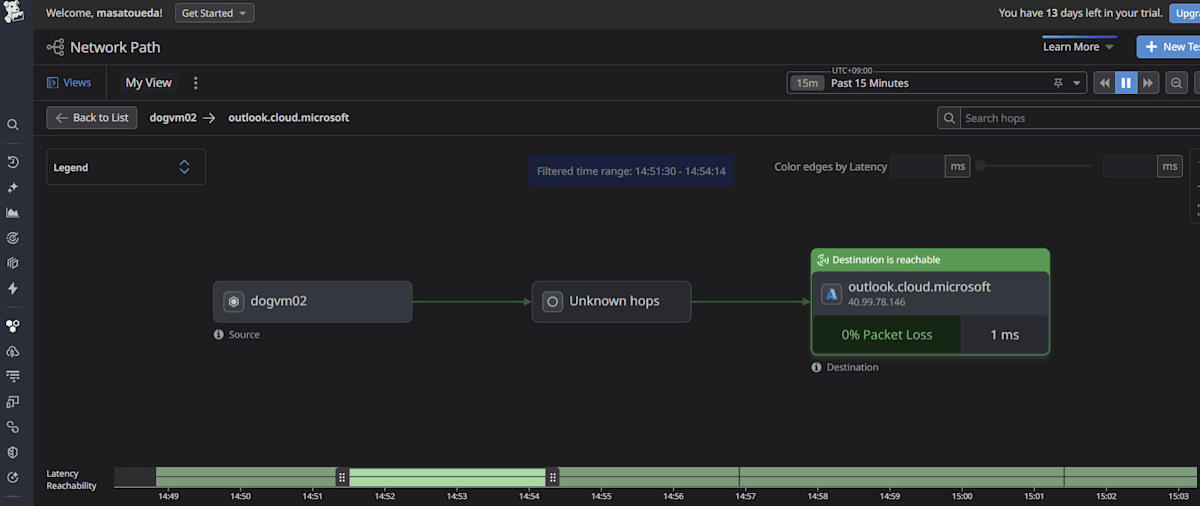Screen dimensions: 1200x506
Task: Click the 13 days left trial notice
Action: tap(1079, 13)
